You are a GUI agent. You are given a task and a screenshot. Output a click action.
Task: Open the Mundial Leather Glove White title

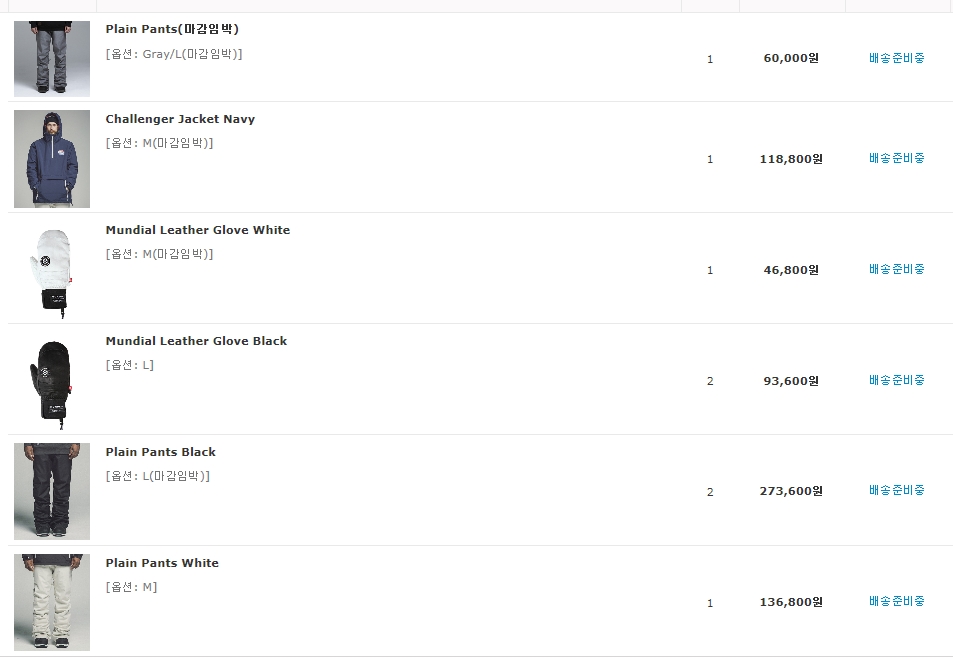(x=198, y=230)
